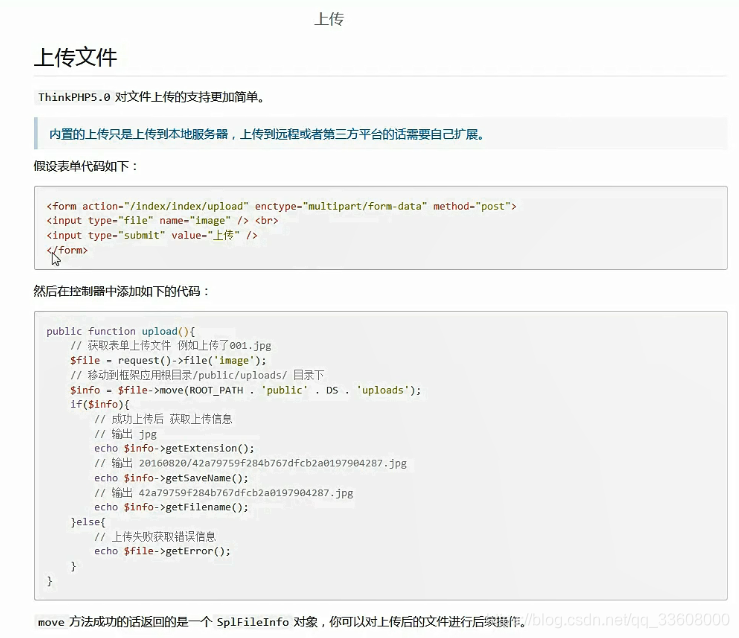Select the 'ThinkPHP5.0' inline code text
This screenshot has height=638, width=739.
click(74, 97)
